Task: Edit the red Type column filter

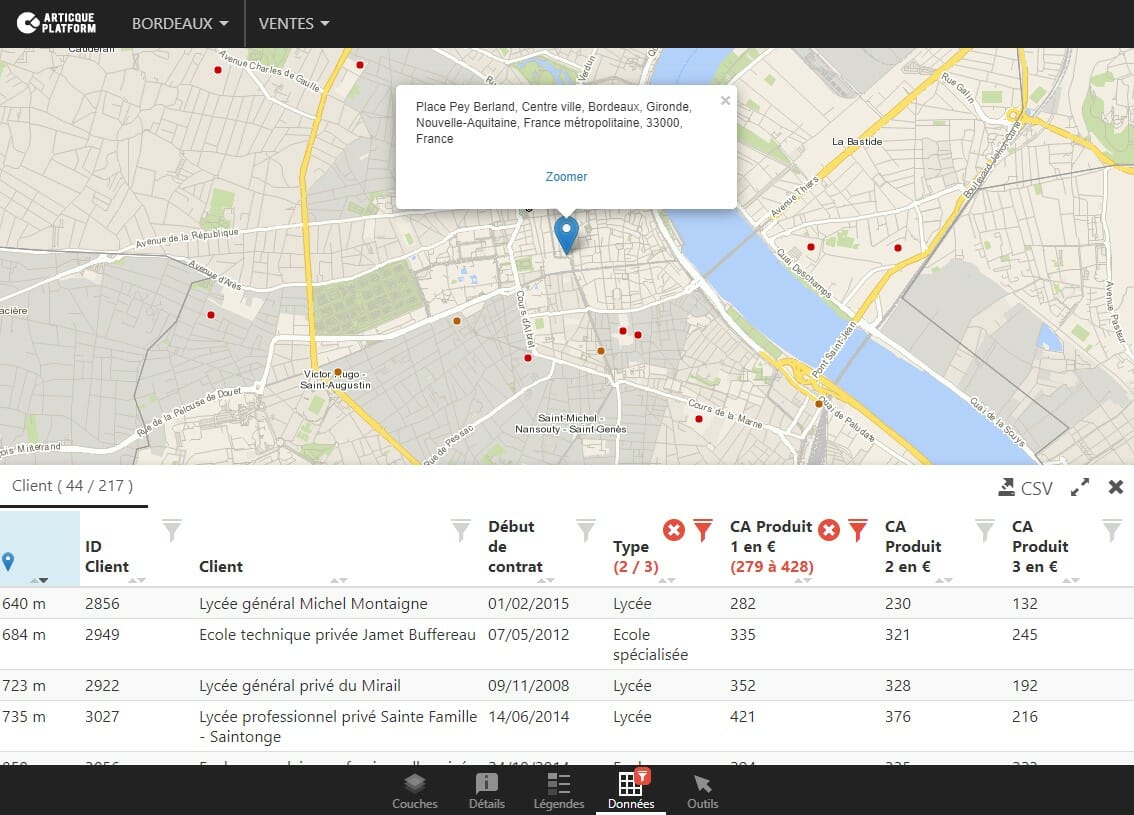Action: (703, 530)
